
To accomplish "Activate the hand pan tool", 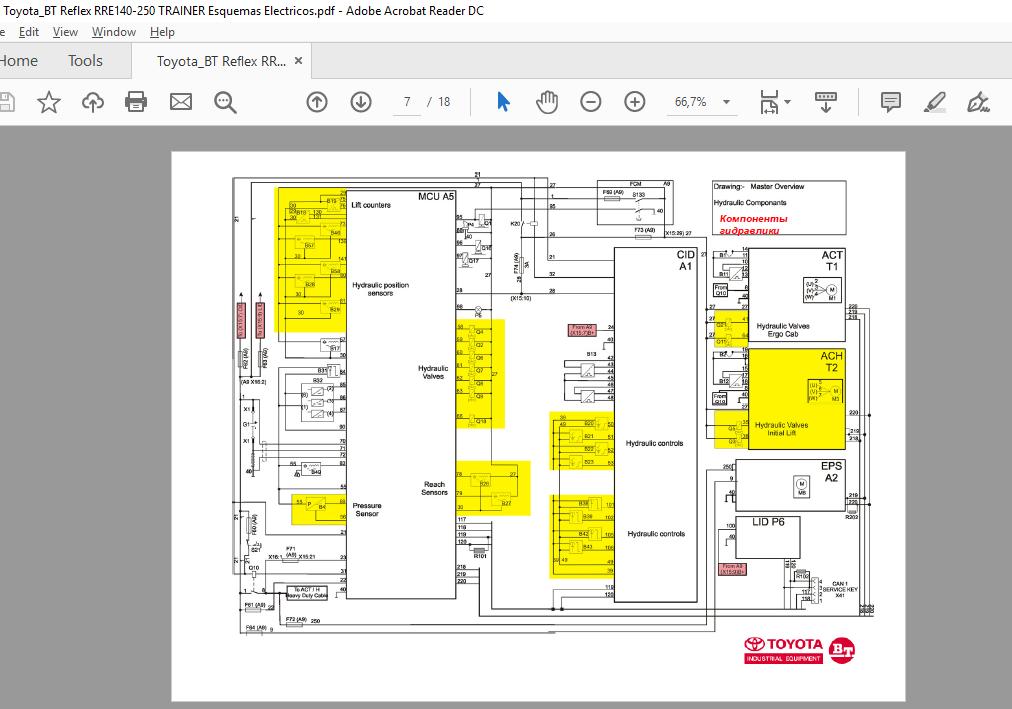I will tap(547, 102).
